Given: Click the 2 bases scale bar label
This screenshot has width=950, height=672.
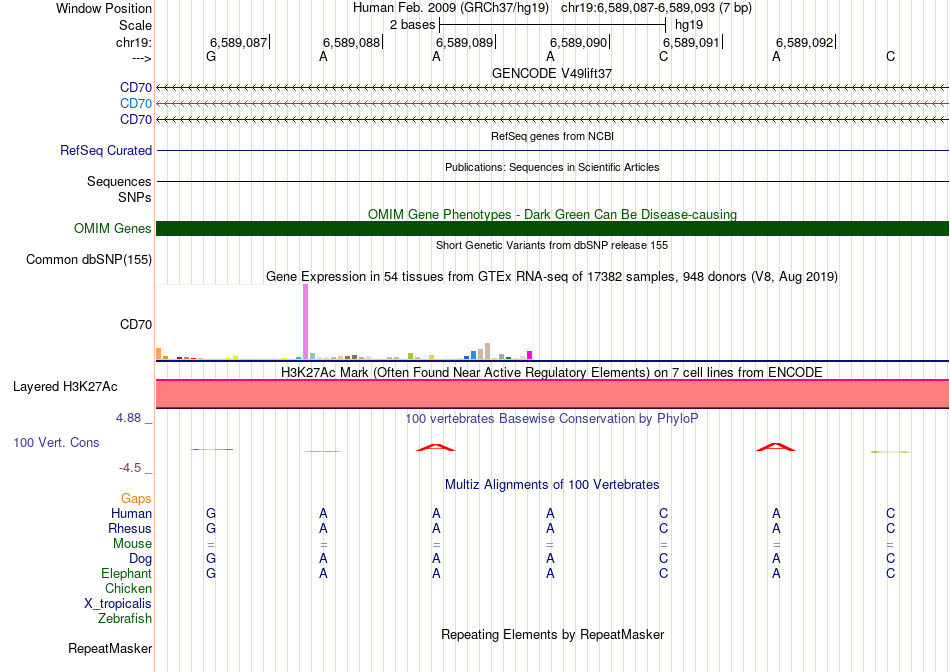Looking at the screenshot, I should pos(412,25).
